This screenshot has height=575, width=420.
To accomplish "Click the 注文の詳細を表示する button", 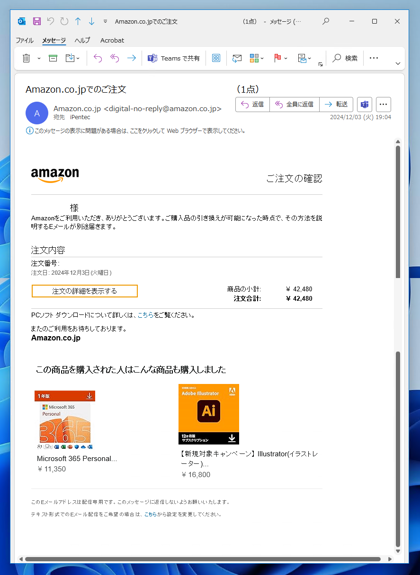I will pyautogui.click(x=85, y=291).
